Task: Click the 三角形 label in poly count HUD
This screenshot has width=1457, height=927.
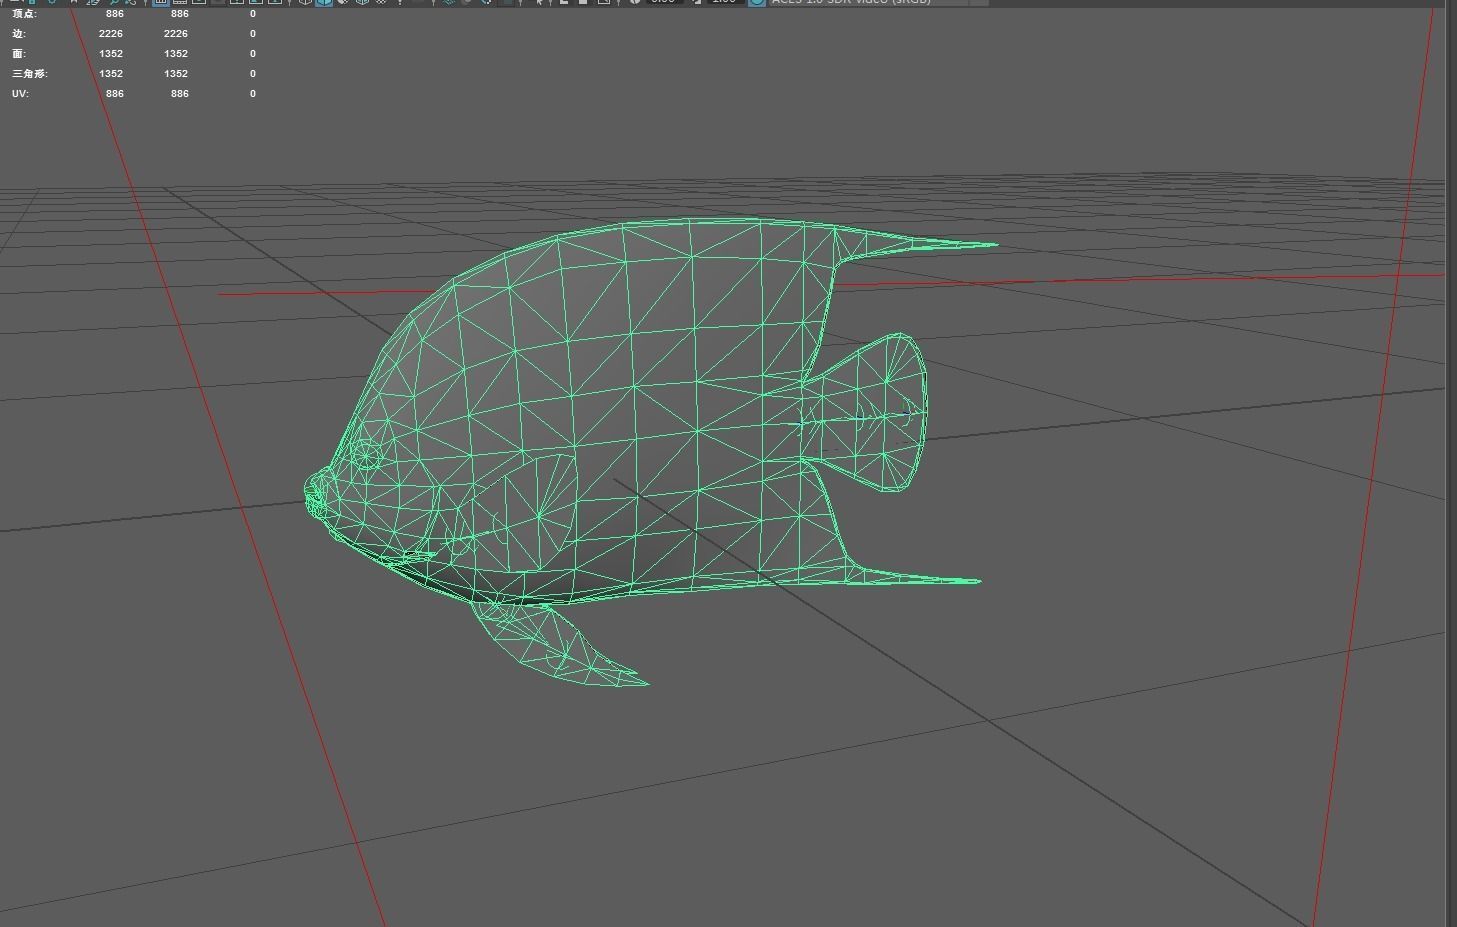Action: (x=30, y=74)
